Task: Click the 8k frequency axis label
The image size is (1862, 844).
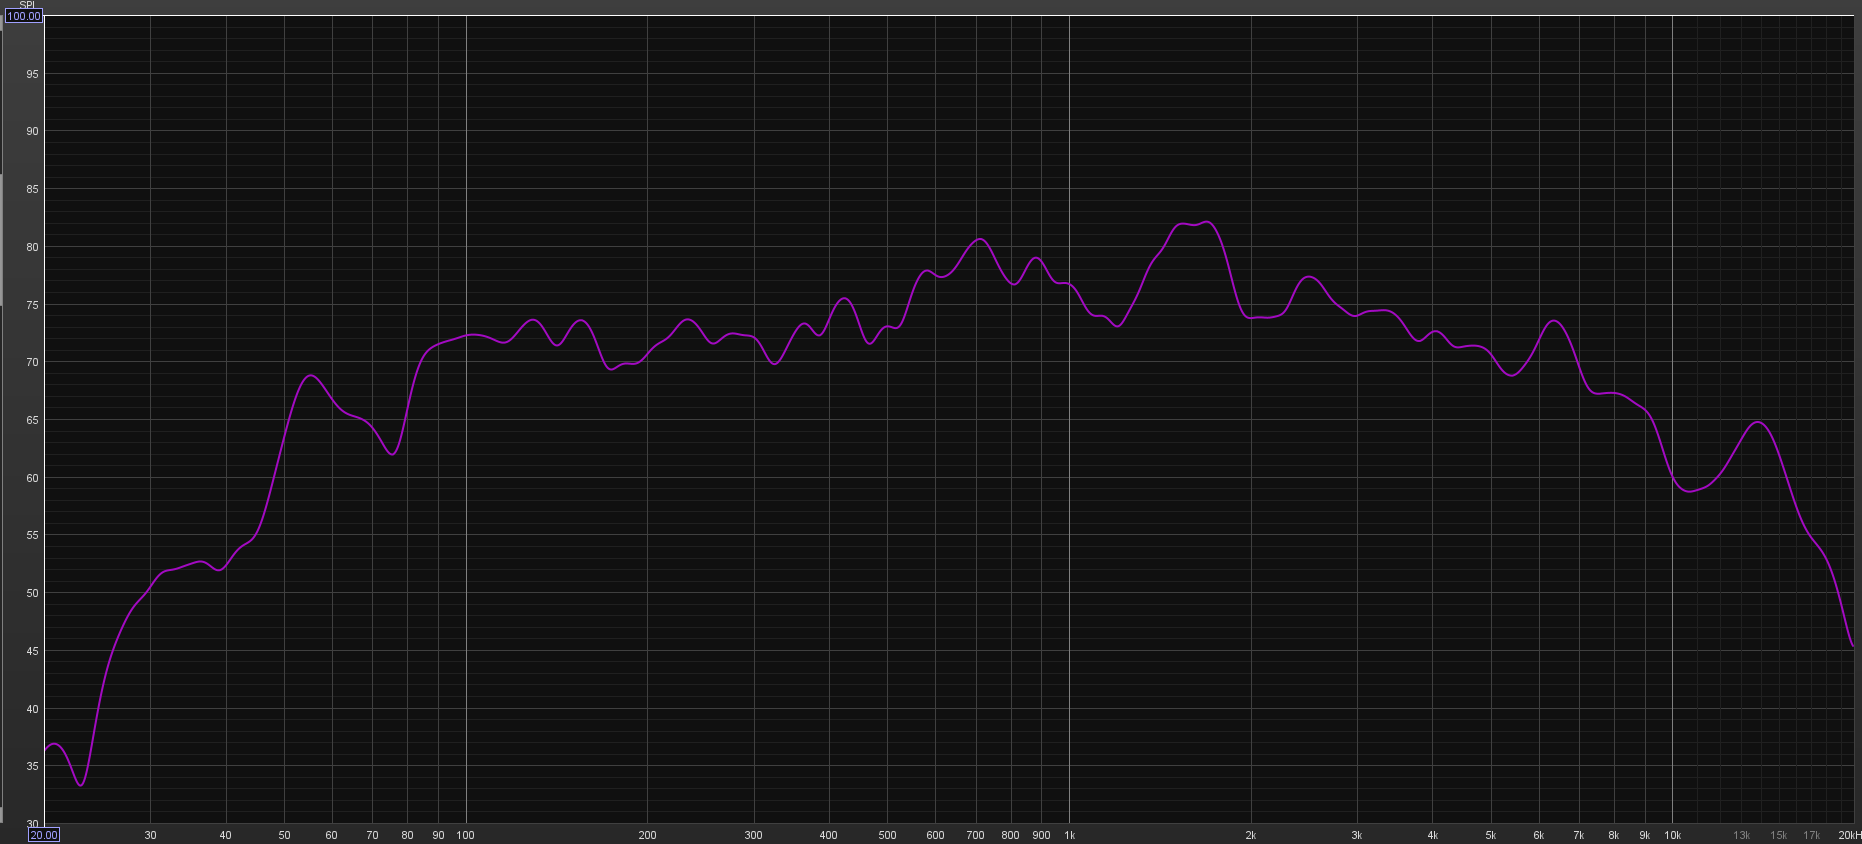Action: point(1613,835)
